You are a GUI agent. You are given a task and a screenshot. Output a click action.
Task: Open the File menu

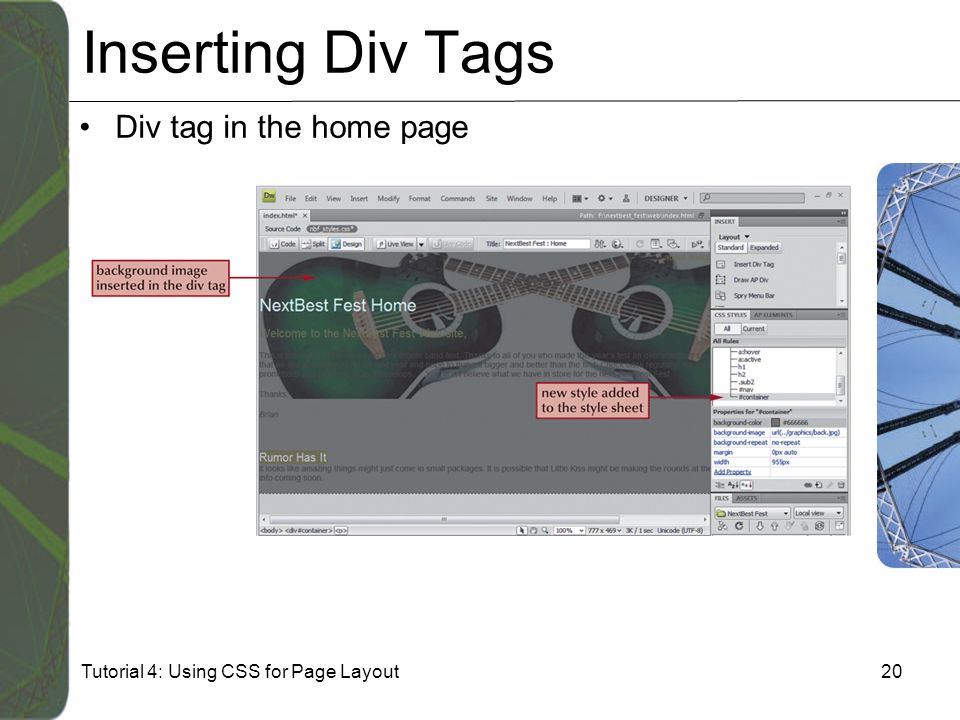tap(290, 198)
